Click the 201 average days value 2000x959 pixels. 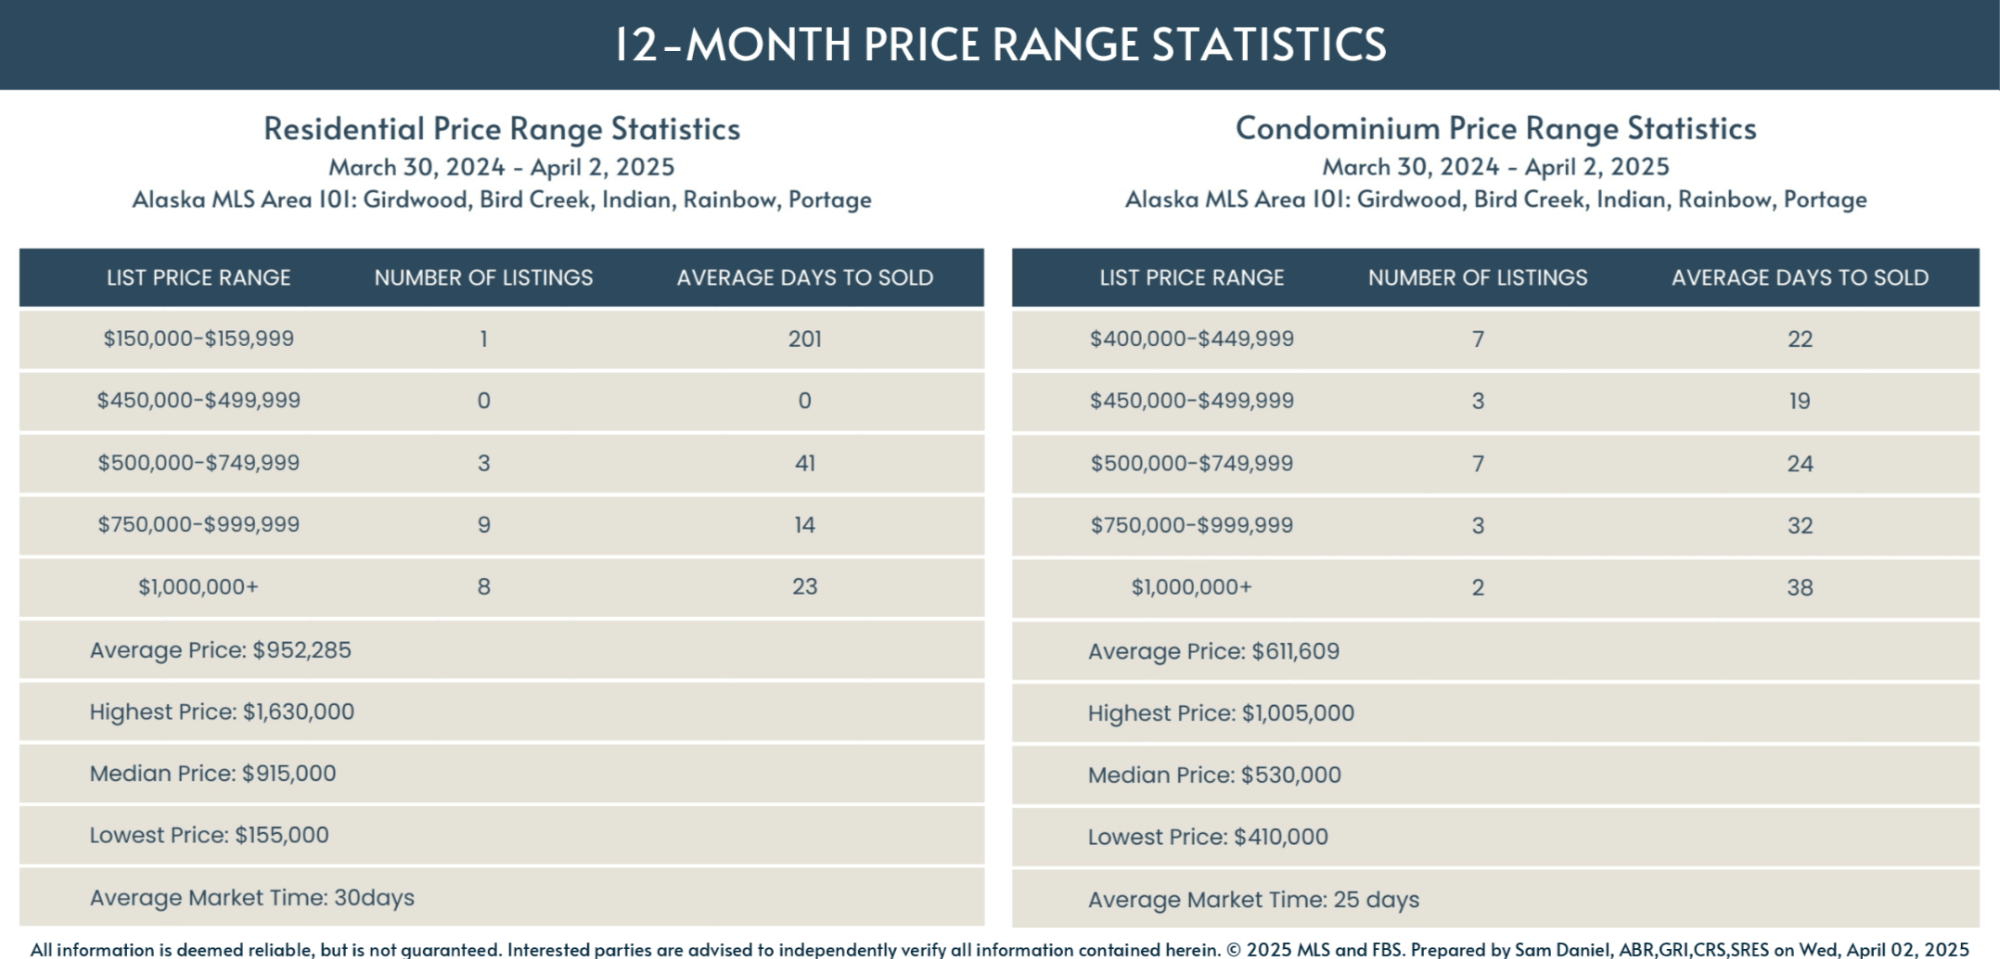coord(805,339)
